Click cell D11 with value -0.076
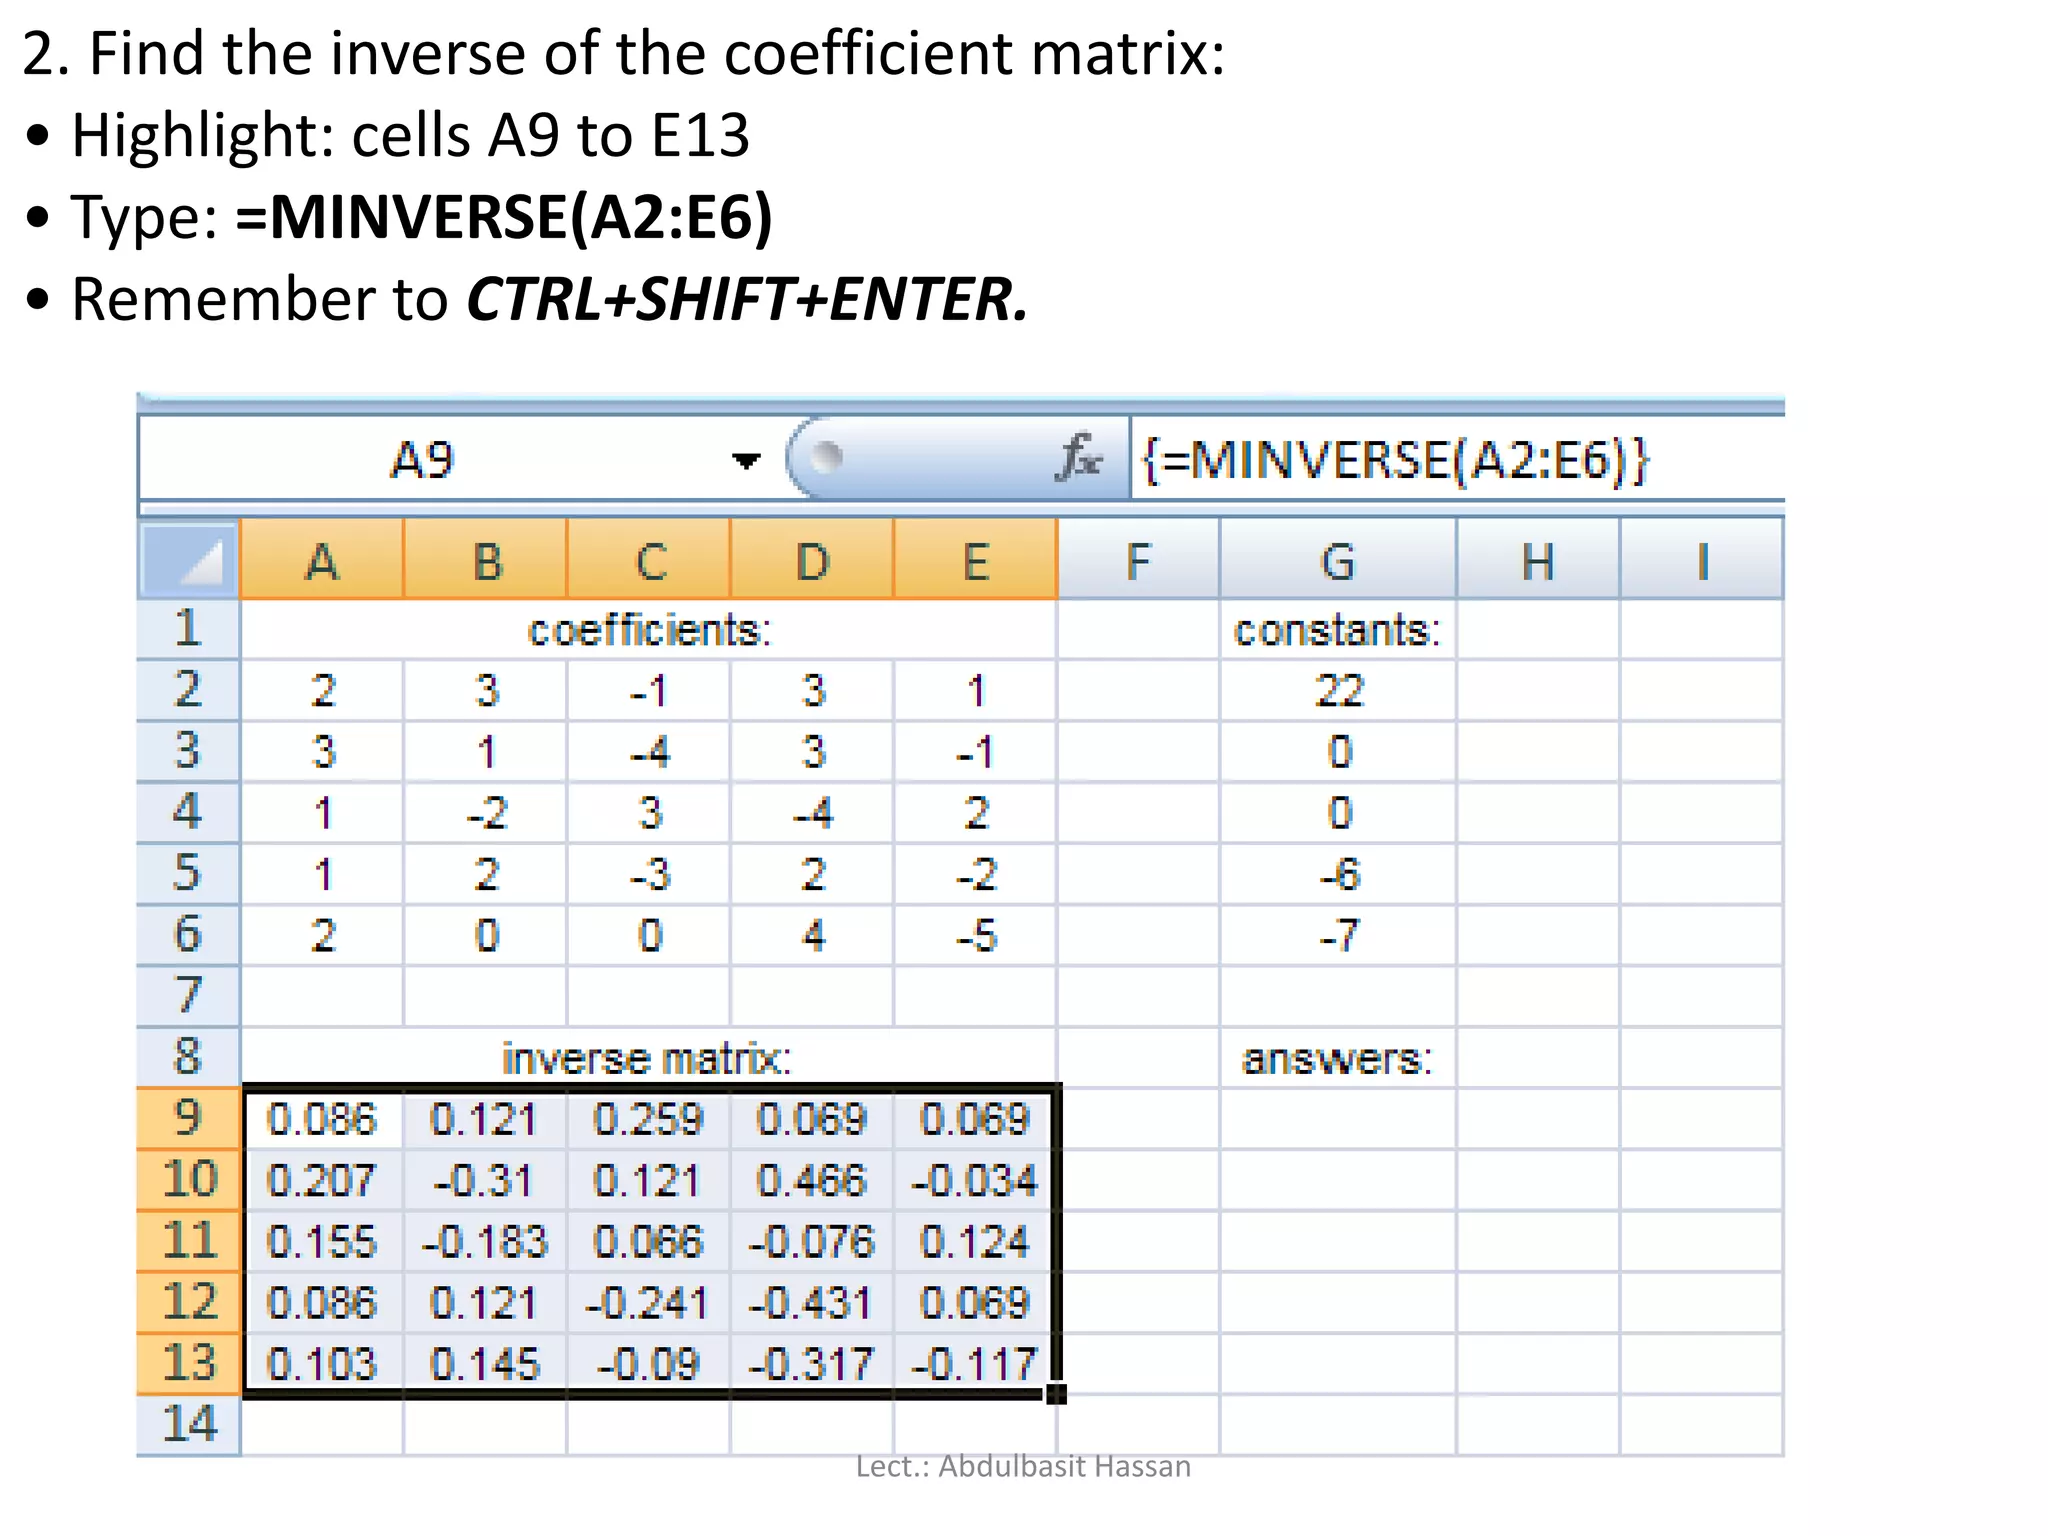Viewport: 2048px width, 1536px height. click(812, 1241)
